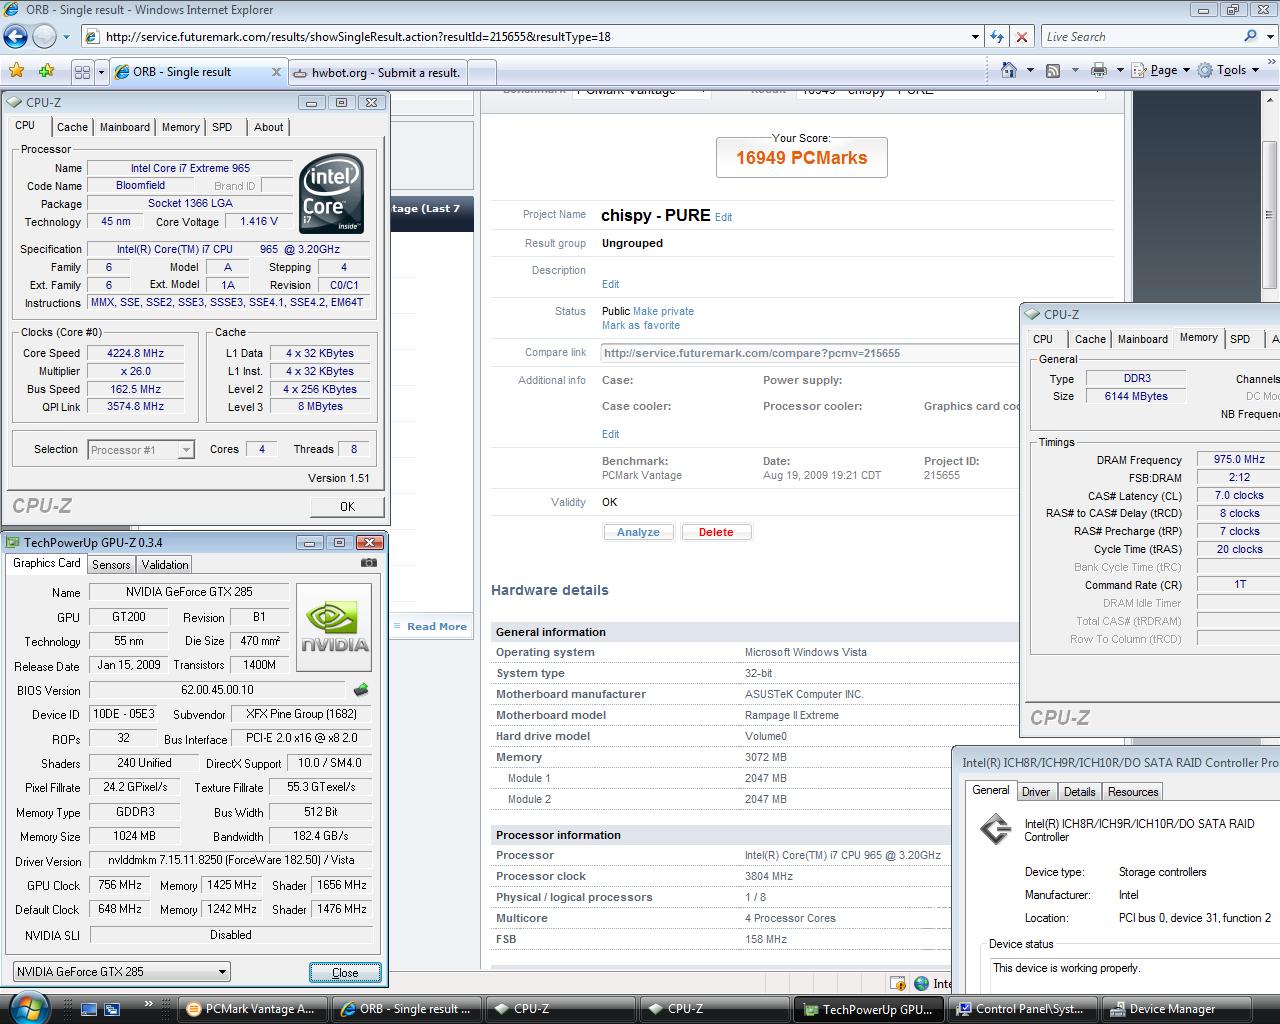This screenshot has width=1280, height=1024.
Task: Switch to Resources tab in controller properties
Action: click(1133, 792)
